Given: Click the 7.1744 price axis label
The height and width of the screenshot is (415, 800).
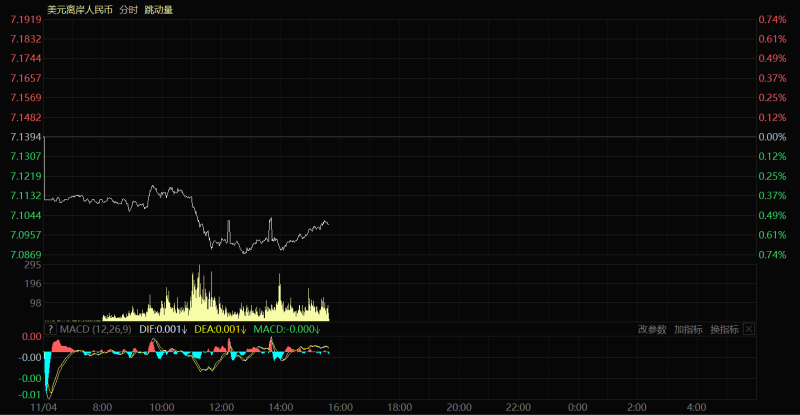Looking at the screenshot, I should click(26, 58).
